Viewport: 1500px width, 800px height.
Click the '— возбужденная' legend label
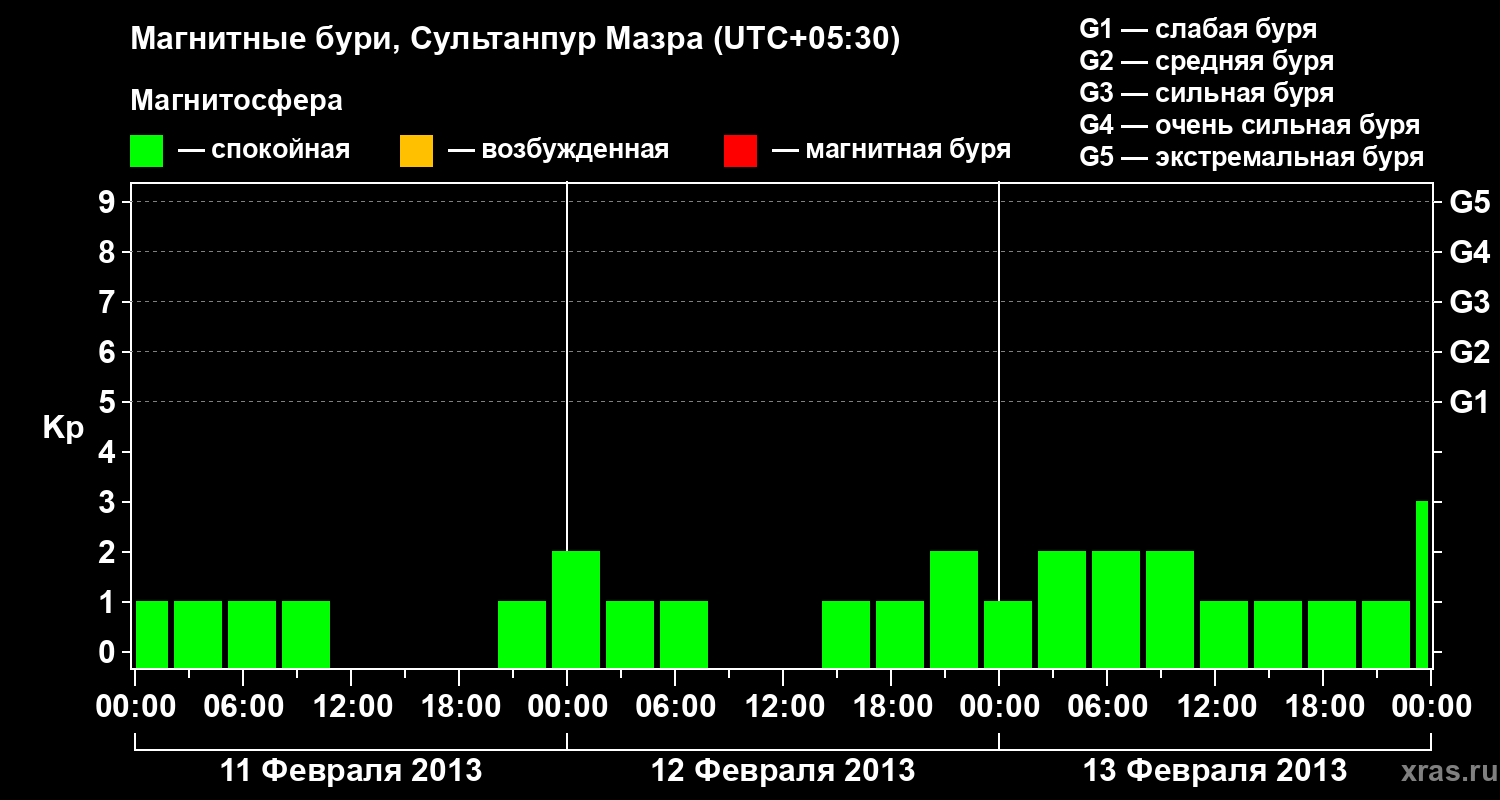pyautogui.click(x=558, y=151)
